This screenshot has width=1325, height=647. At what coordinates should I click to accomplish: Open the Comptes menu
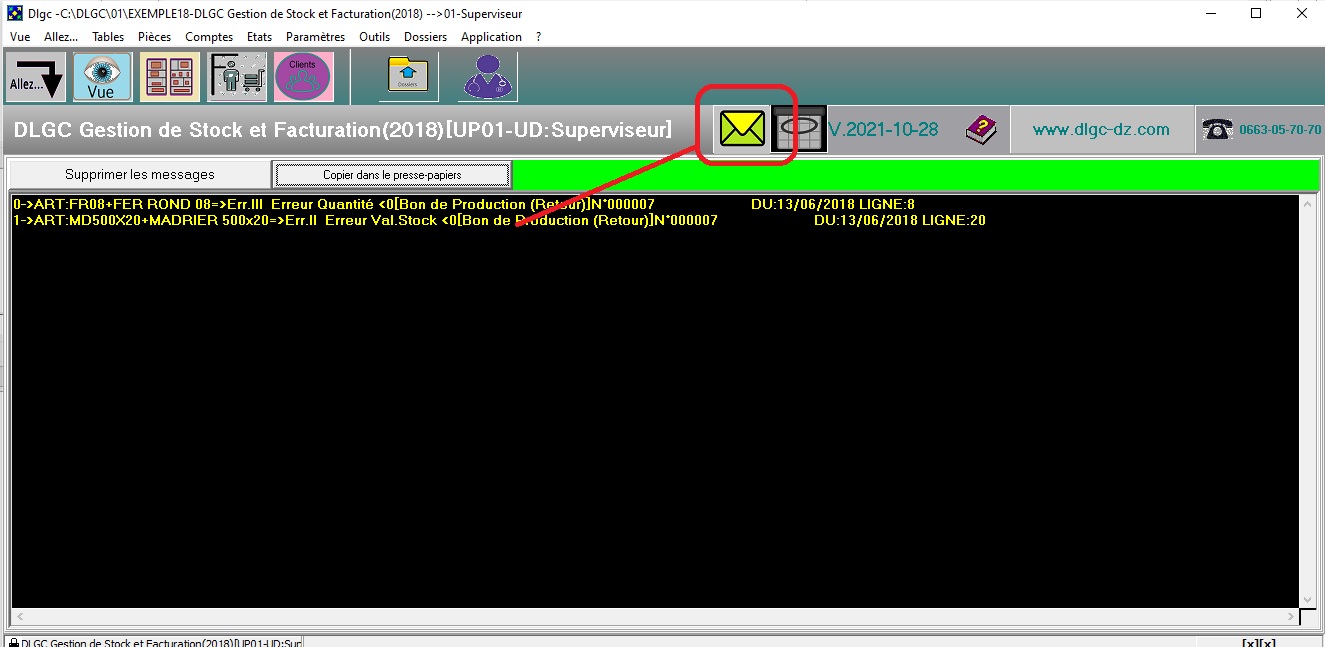coord(209,37)
